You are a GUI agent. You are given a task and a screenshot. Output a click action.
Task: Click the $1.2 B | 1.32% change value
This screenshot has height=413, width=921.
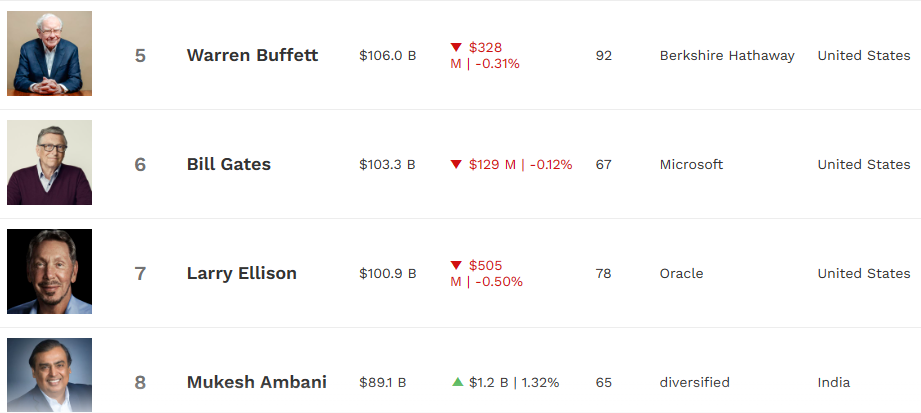point(514,382)
